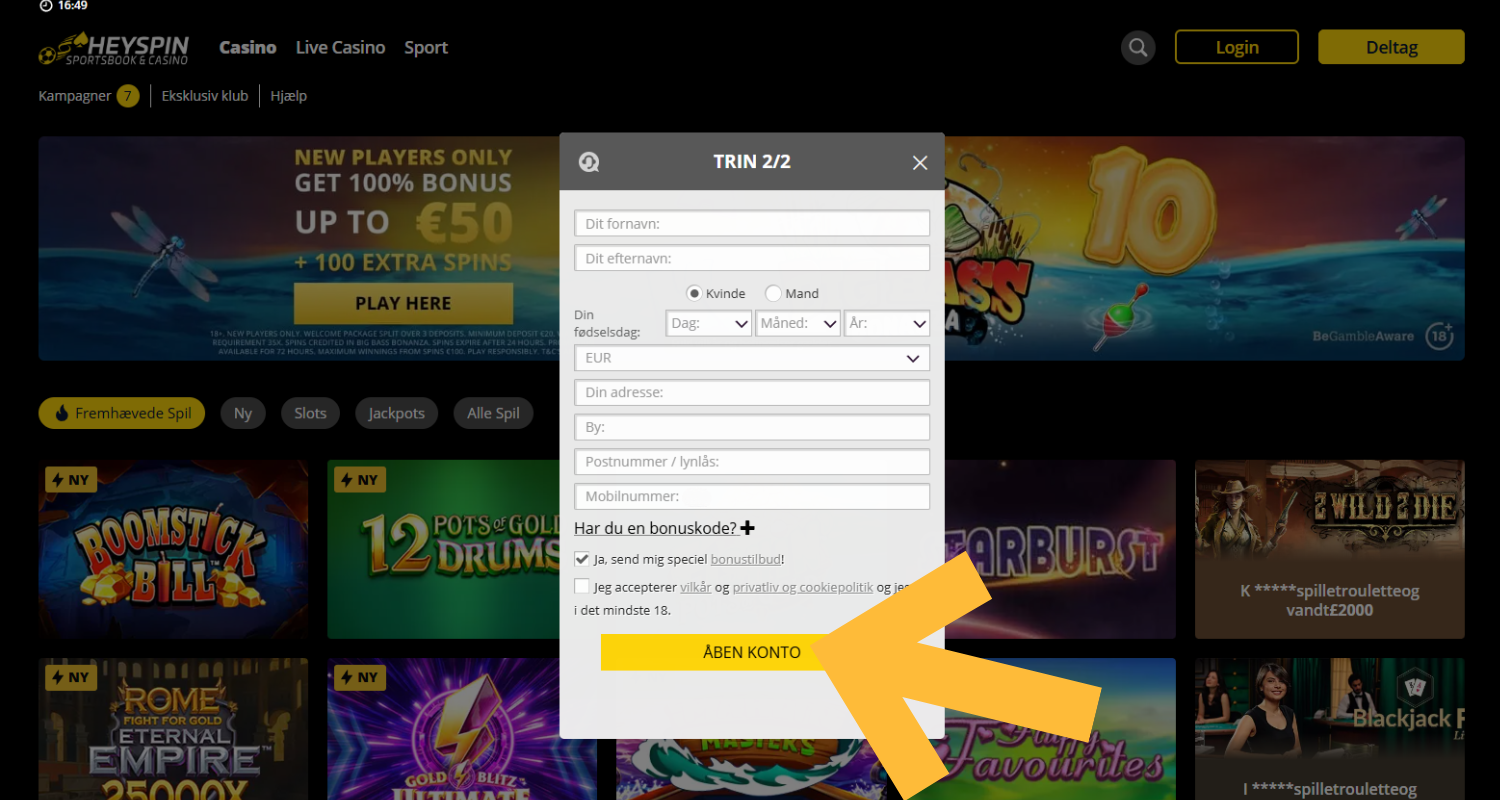
Task: Select the Kvinde gender radio button
Action: pyautogui.click(x=694, y=293)
